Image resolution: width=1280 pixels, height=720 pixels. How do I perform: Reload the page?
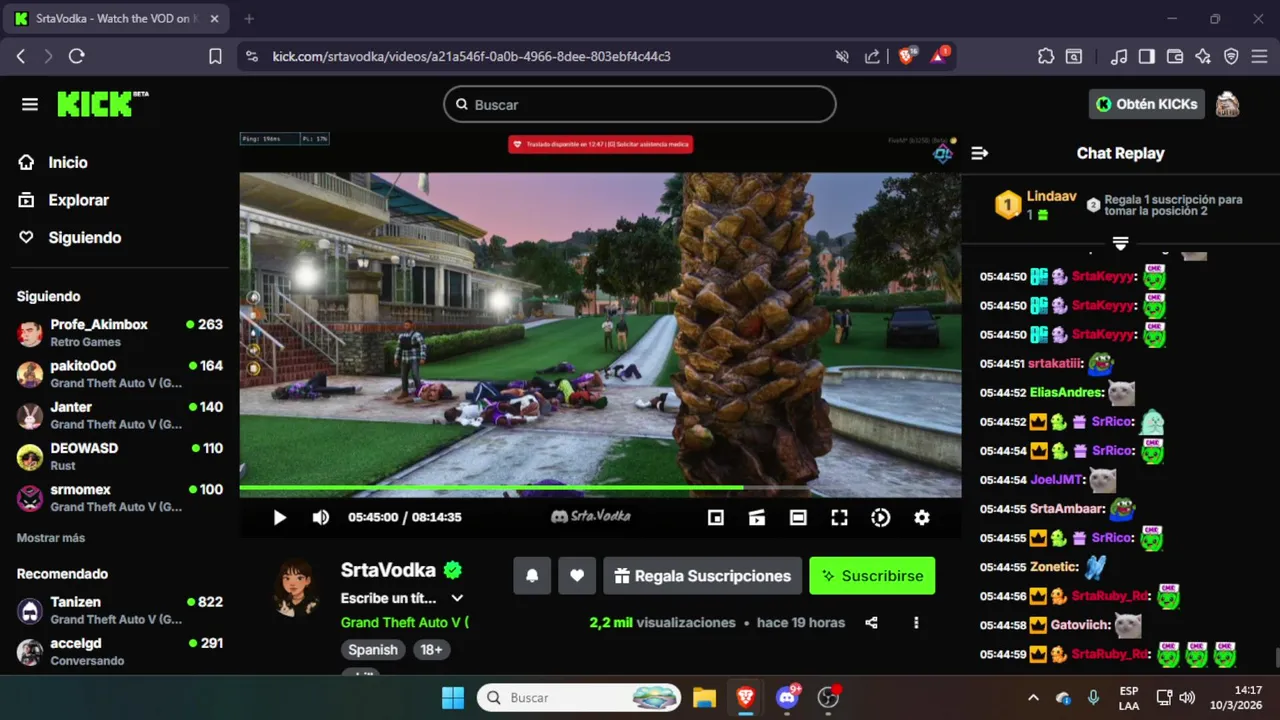76,56
